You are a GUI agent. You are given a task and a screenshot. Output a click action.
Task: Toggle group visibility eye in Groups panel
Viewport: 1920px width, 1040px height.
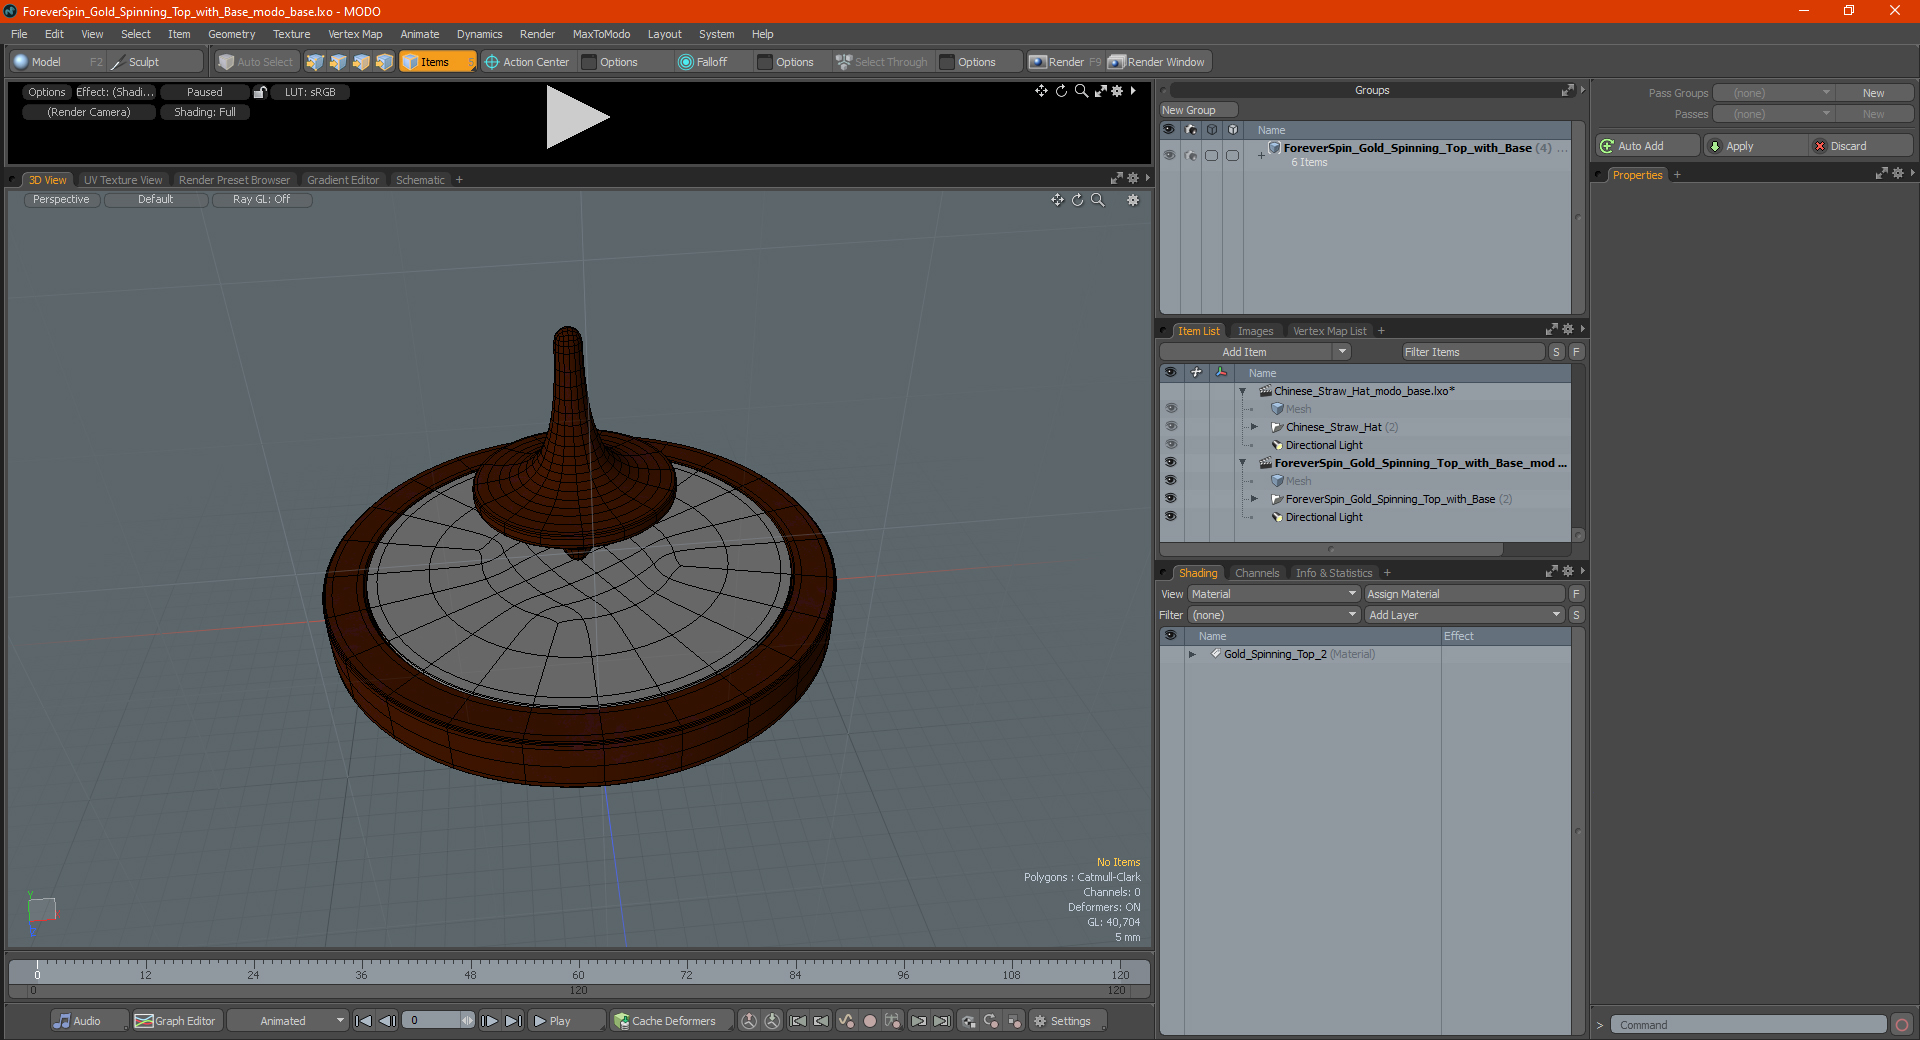point(1169,155)
